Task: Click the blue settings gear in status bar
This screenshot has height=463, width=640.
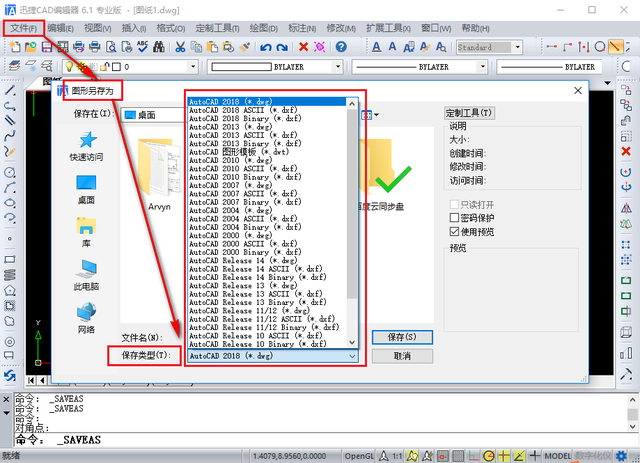Action: click(621, 456)
